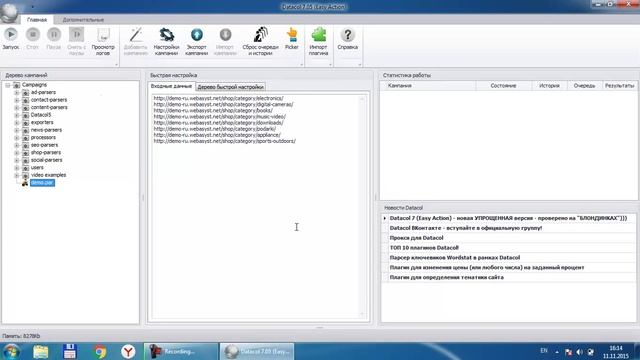The height and width of the screenshot is (360, 640).
Task: Launch the Picker tool
Action: pyautogui.click(x=292, y=35)
